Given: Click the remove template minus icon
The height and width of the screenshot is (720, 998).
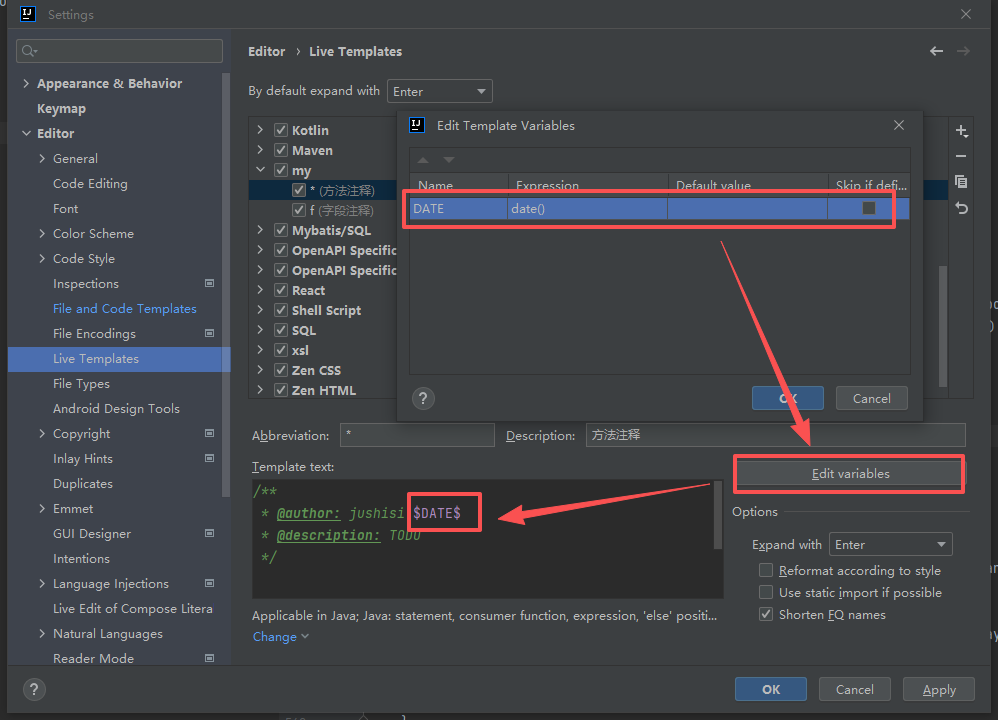Looking at the screenshot, I should coord(961,156).
